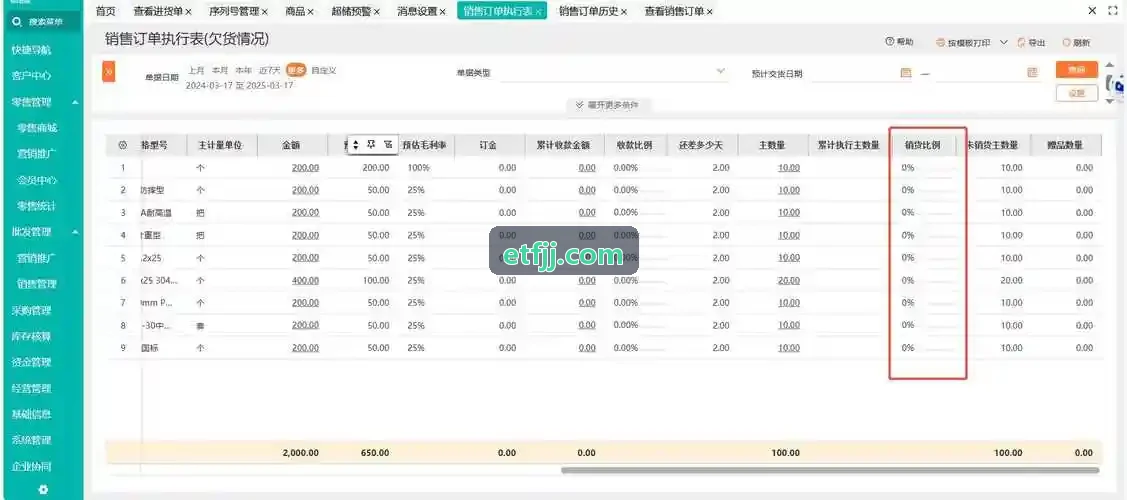The height and width of the screenshot is (500, 1127).
Task: Close the 商品 tab via its × icon
Action: pos(310,11)
